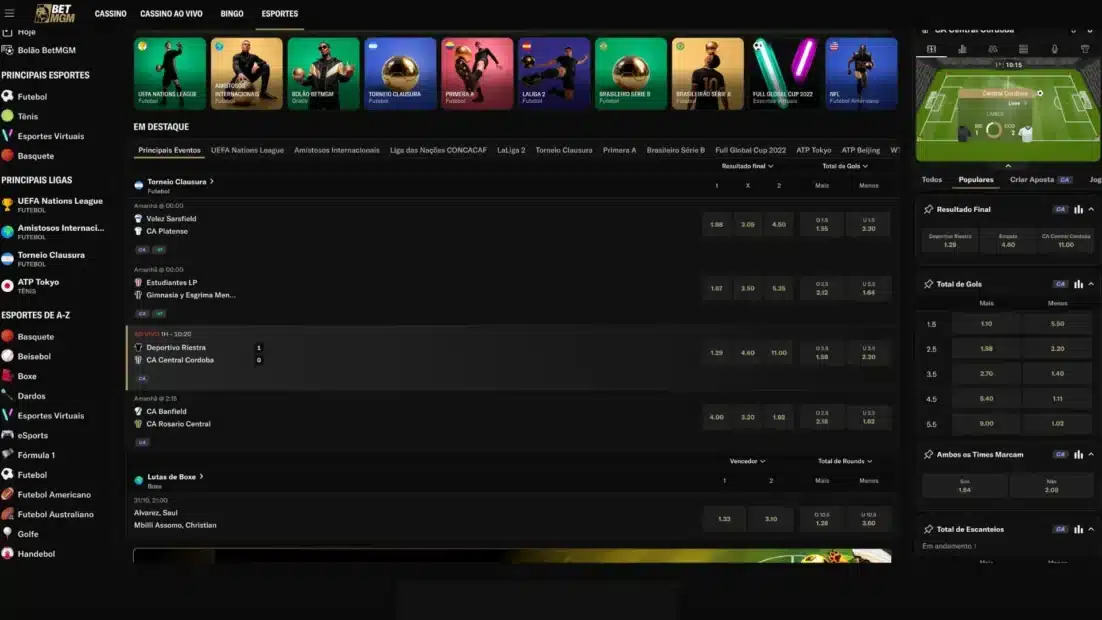1102x620 pixels.
Task: Collapse the Total de Escanteios market chevron
Action: 1091,529
